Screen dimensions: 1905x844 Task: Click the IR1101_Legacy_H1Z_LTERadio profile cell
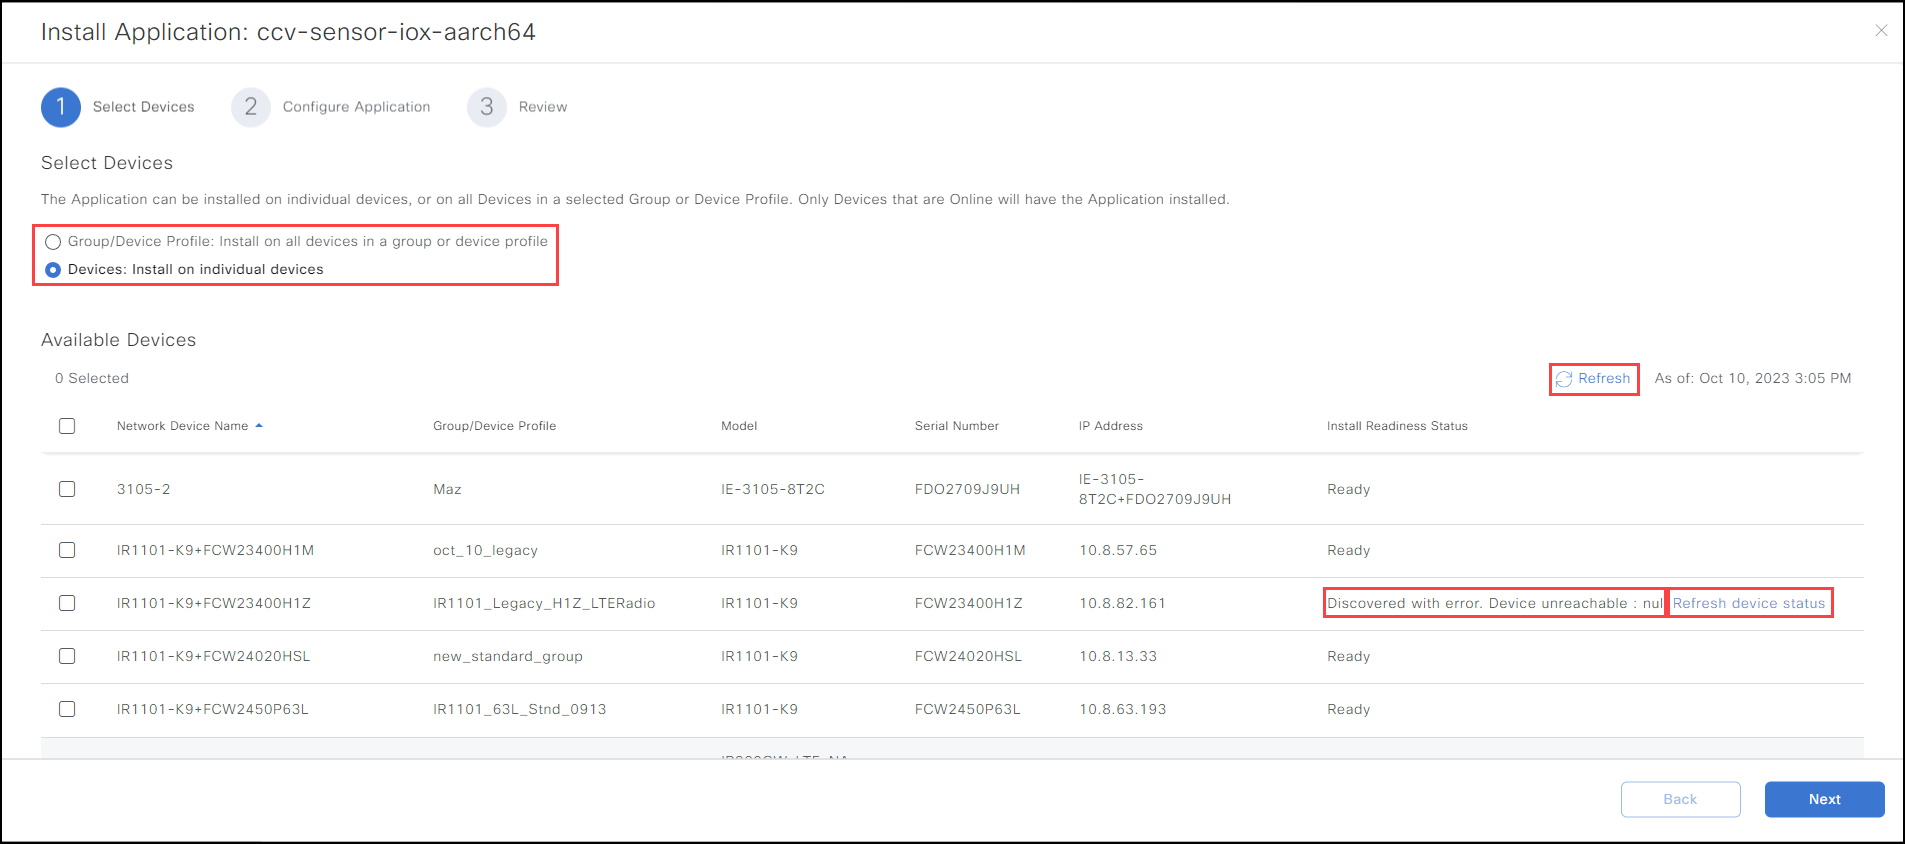(544, 603)
